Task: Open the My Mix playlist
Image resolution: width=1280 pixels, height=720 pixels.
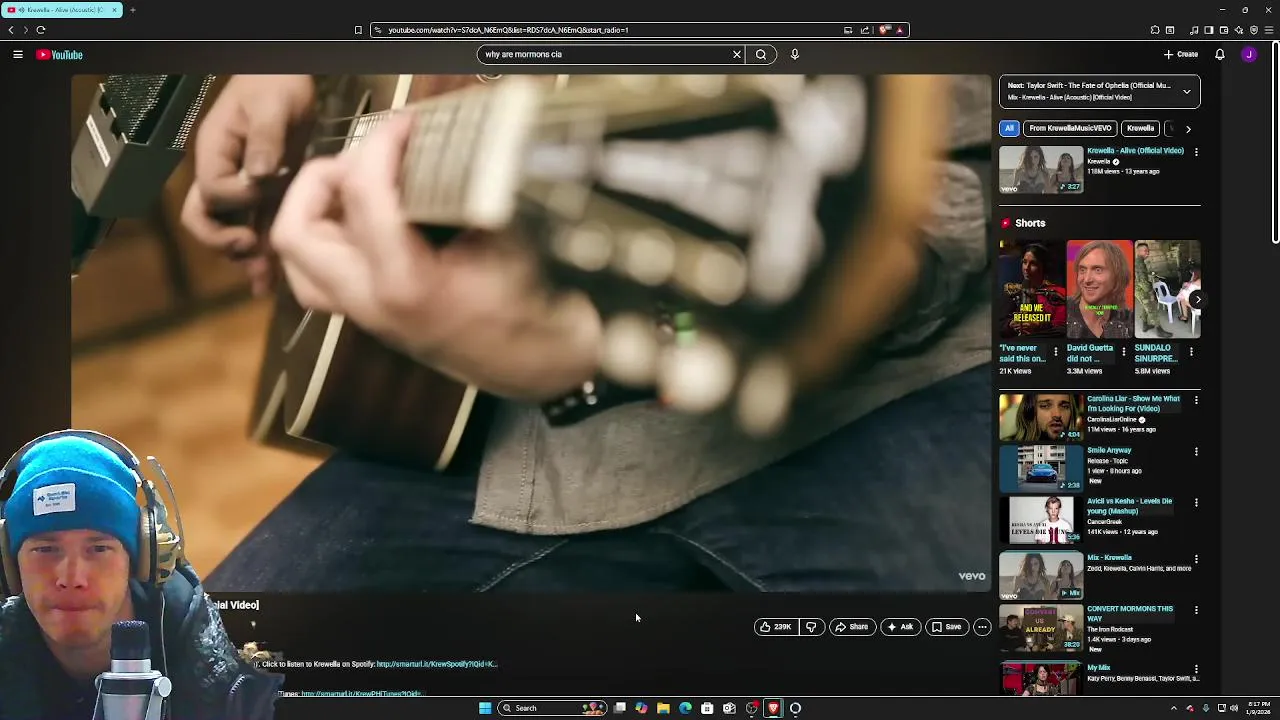Action: (x=1041, y=678)
